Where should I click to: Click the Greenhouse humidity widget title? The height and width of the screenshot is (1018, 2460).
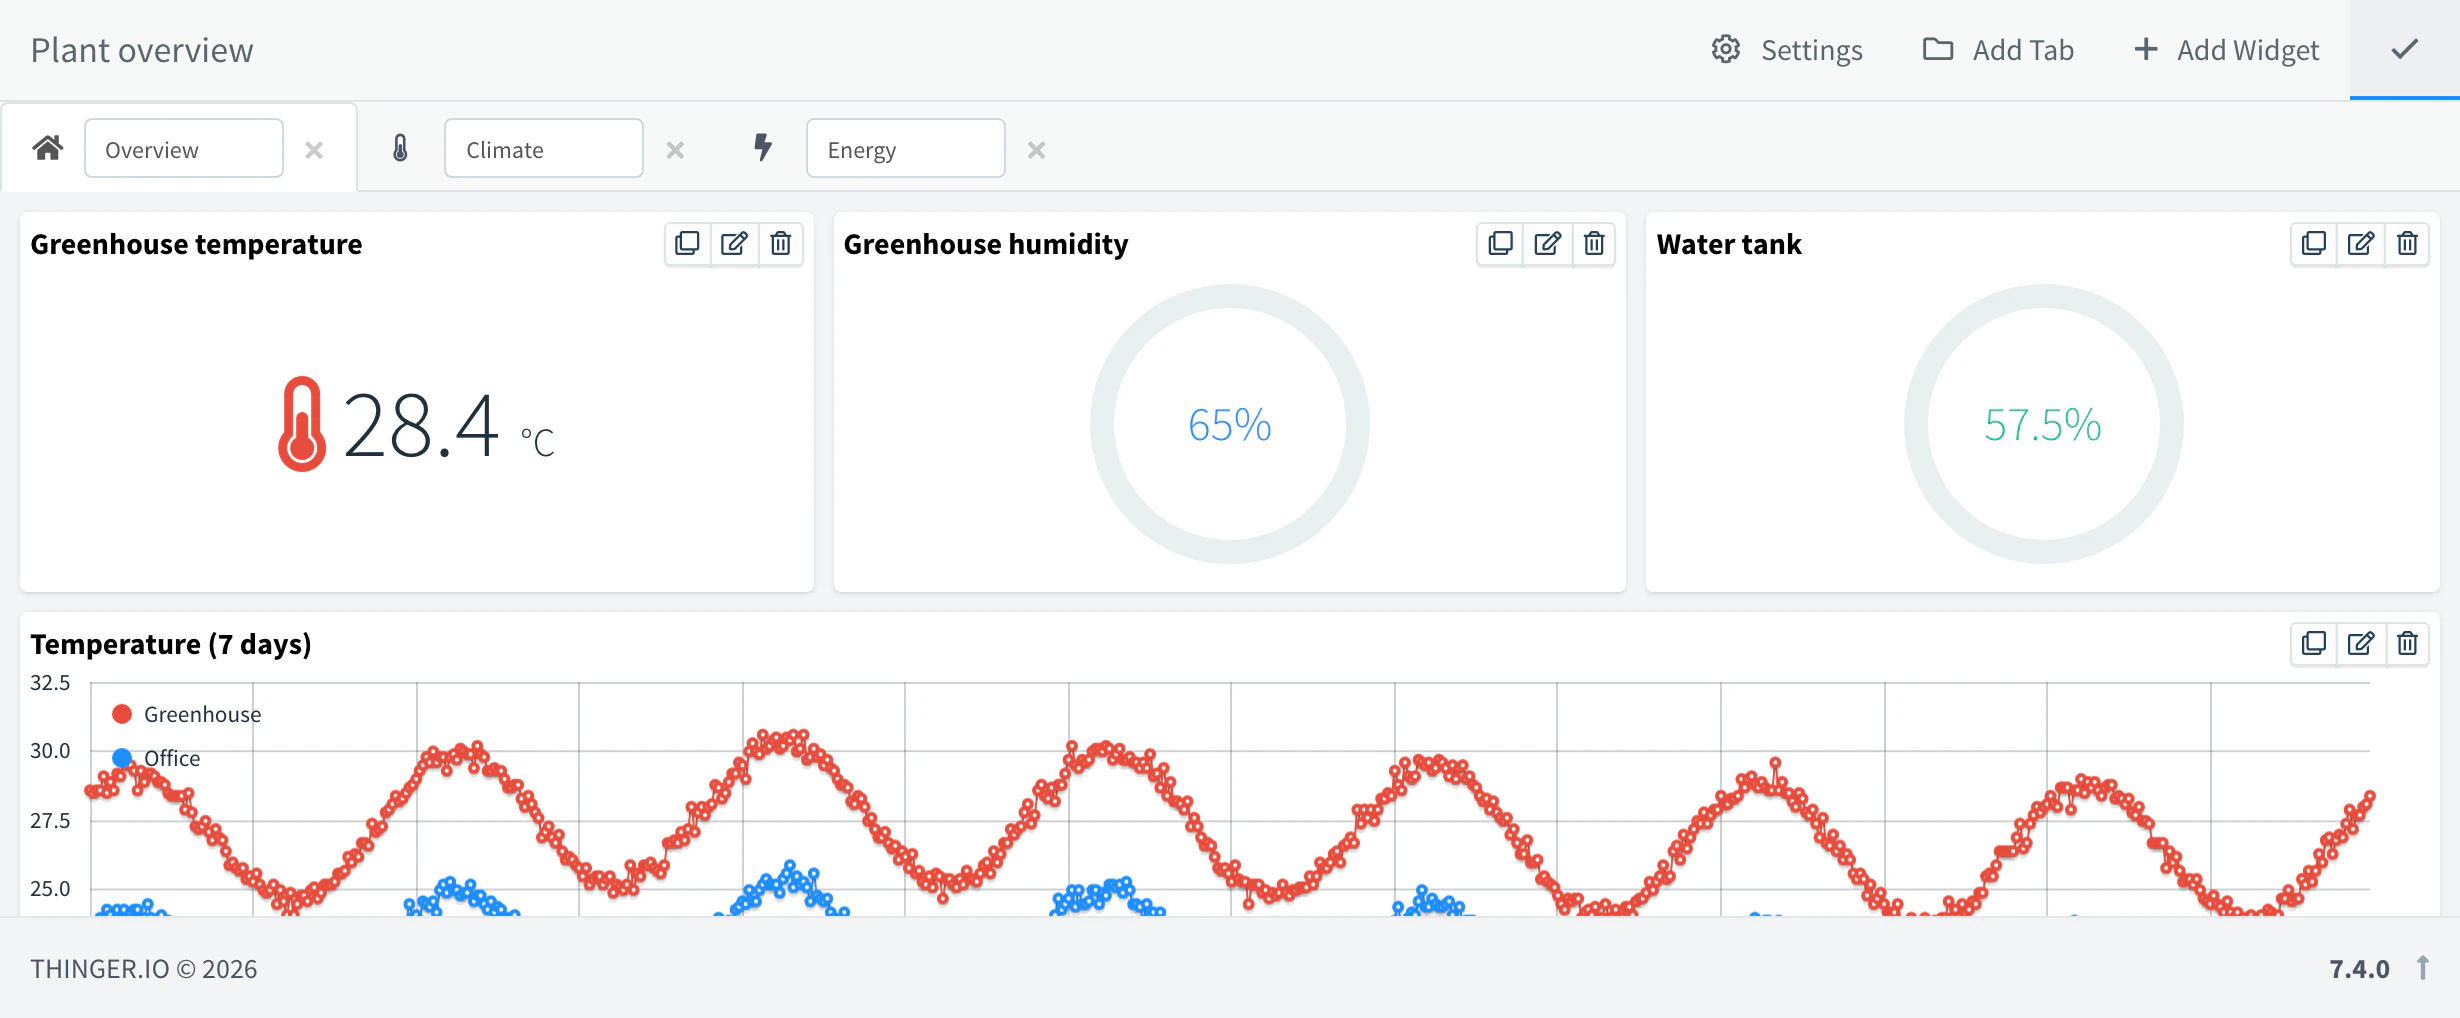coord(986,244)
